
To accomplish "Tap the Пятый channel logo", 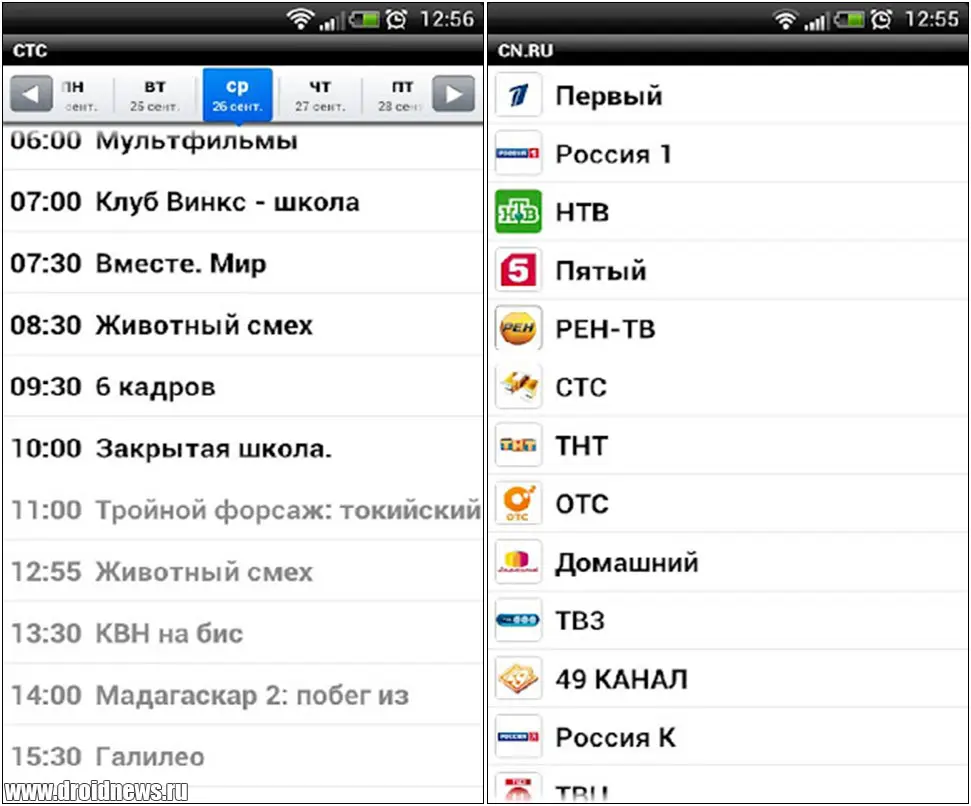I will [x=518, y=270].
